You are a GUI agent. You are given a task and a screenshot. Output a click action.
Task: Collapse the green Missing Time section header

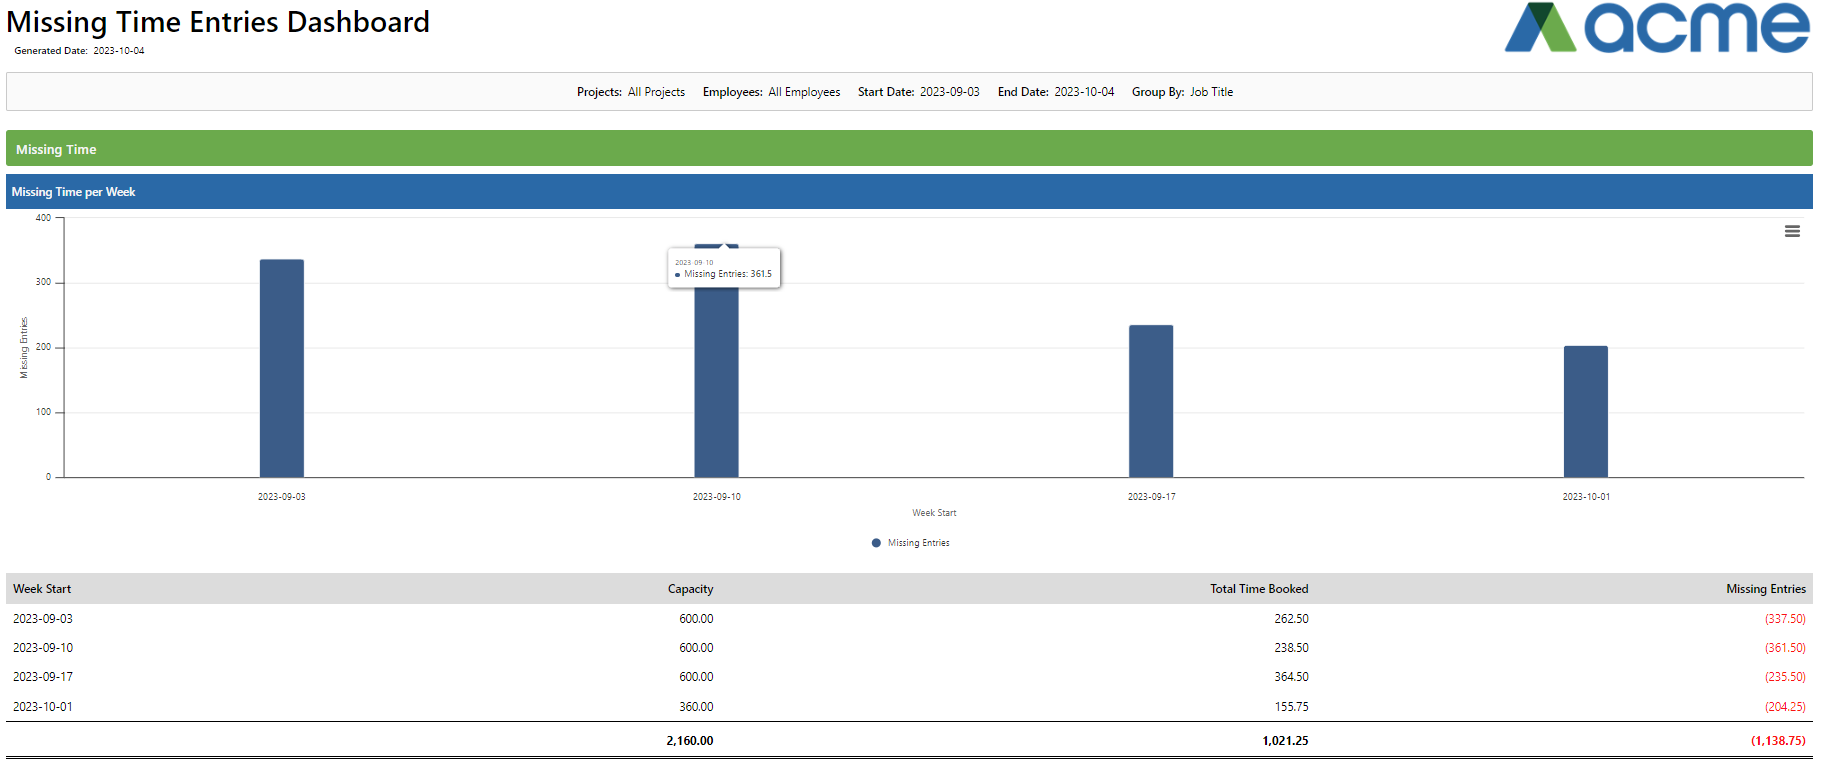coord(909,149)
